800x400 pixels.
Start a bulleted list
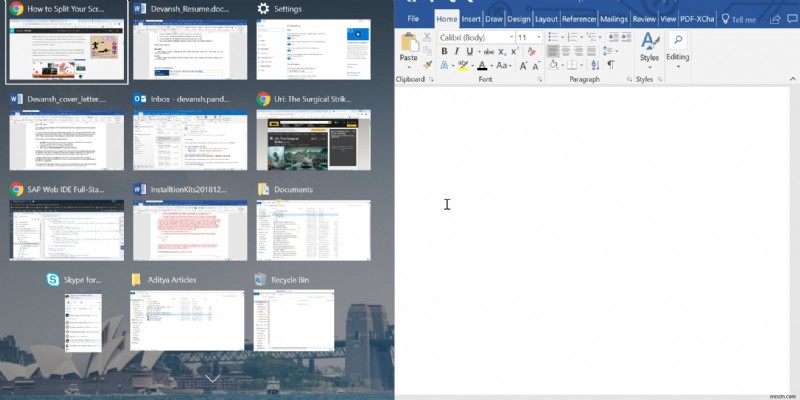pos(553,37)
